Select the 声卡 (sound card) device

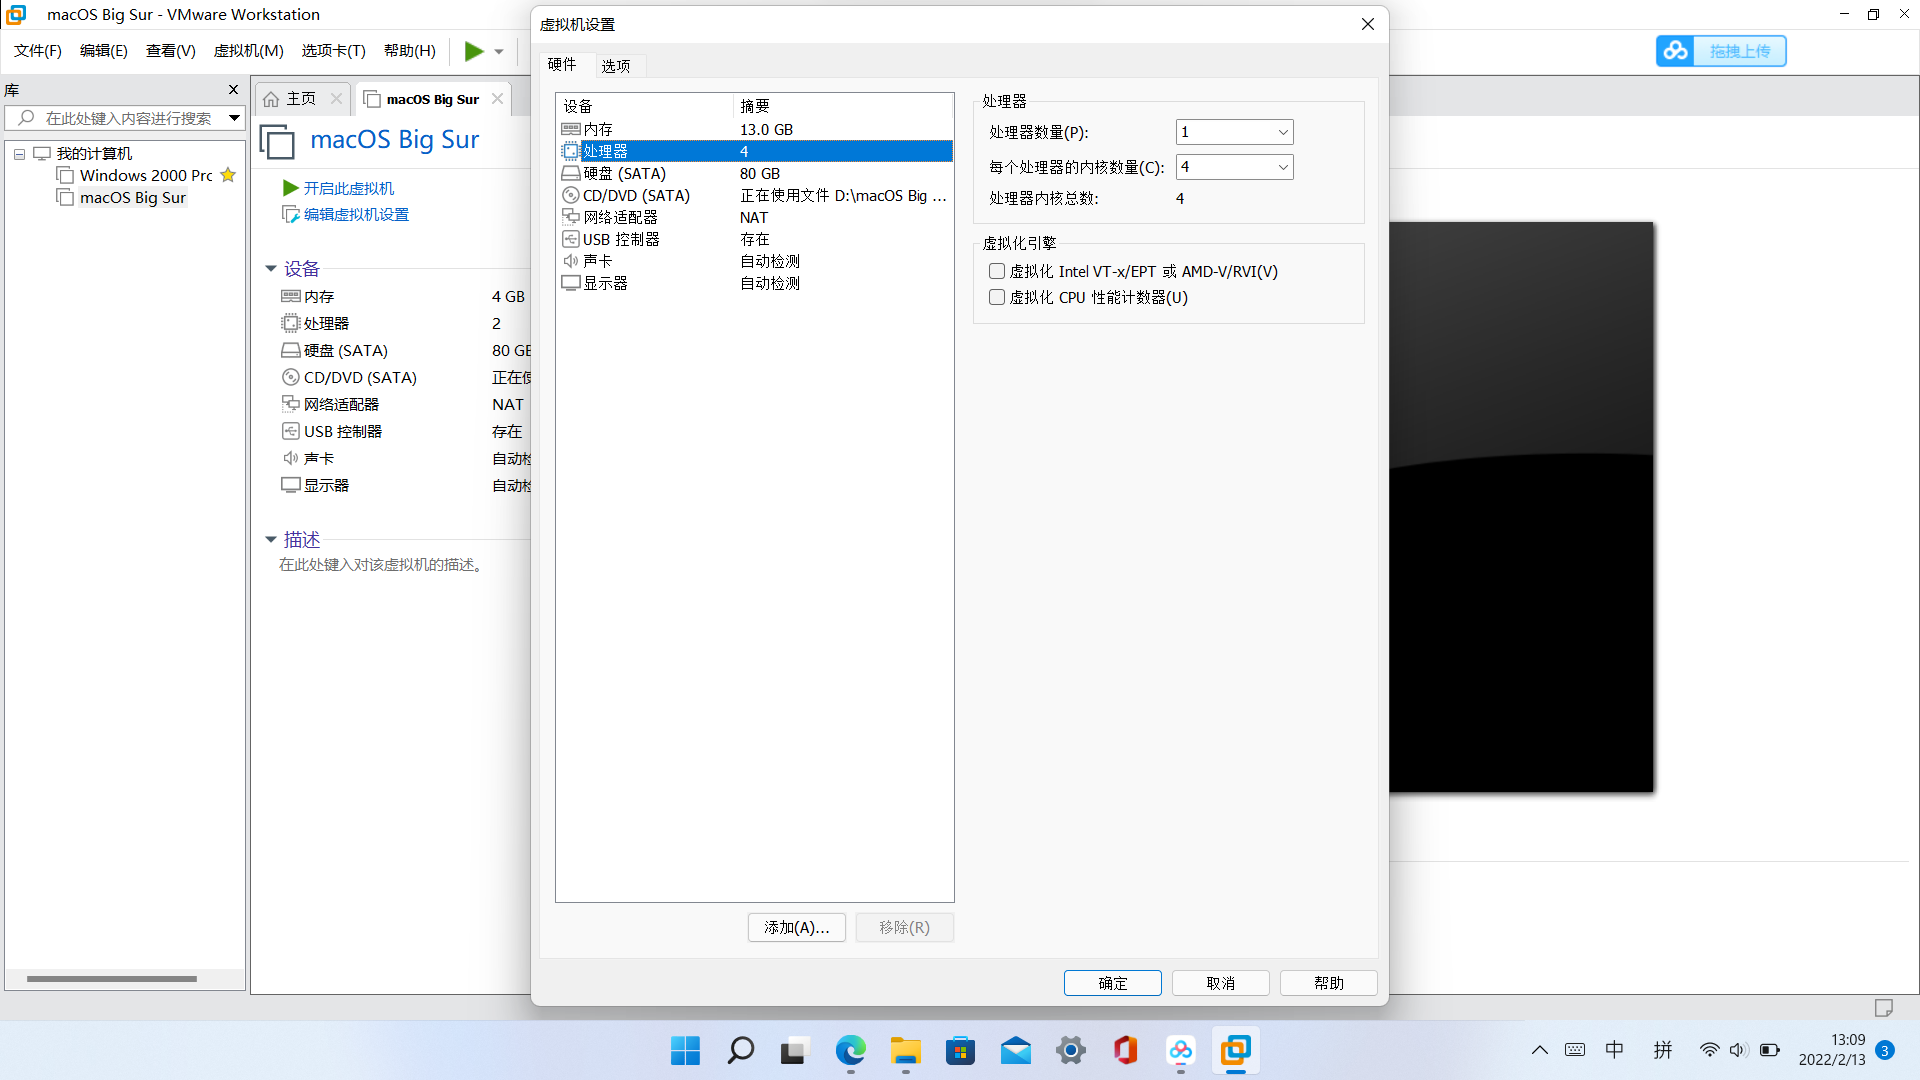pos(599,260)
